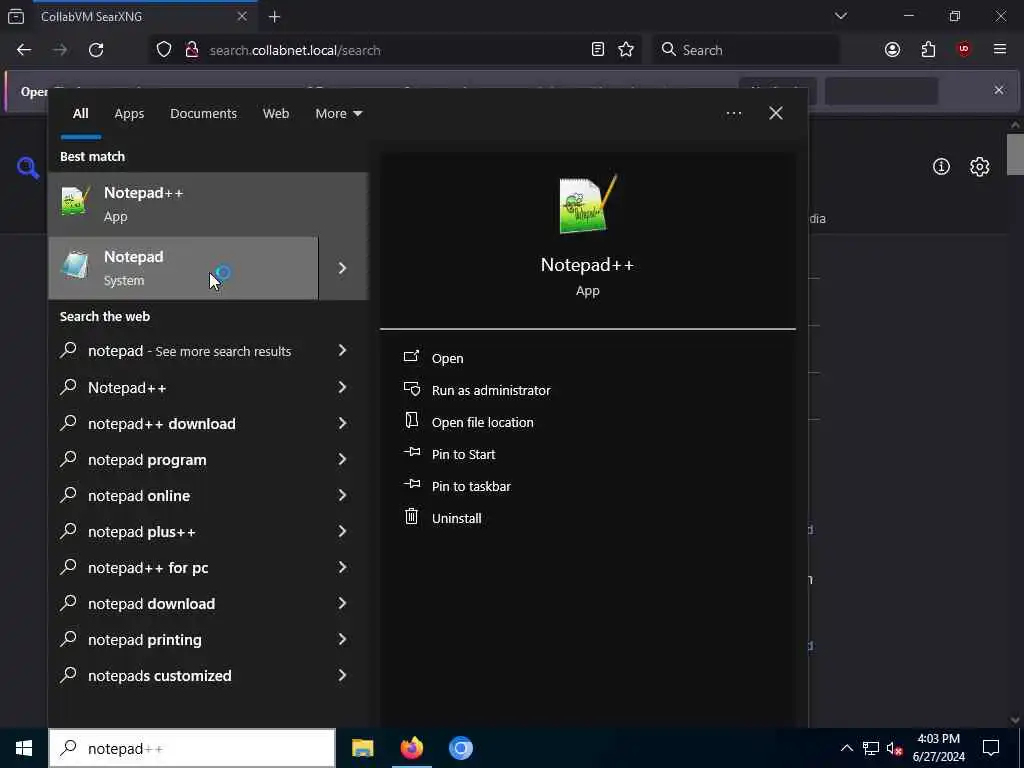
Task: Click the Firefox page vertical scrollbar
Action: (x=1015, y=155)
